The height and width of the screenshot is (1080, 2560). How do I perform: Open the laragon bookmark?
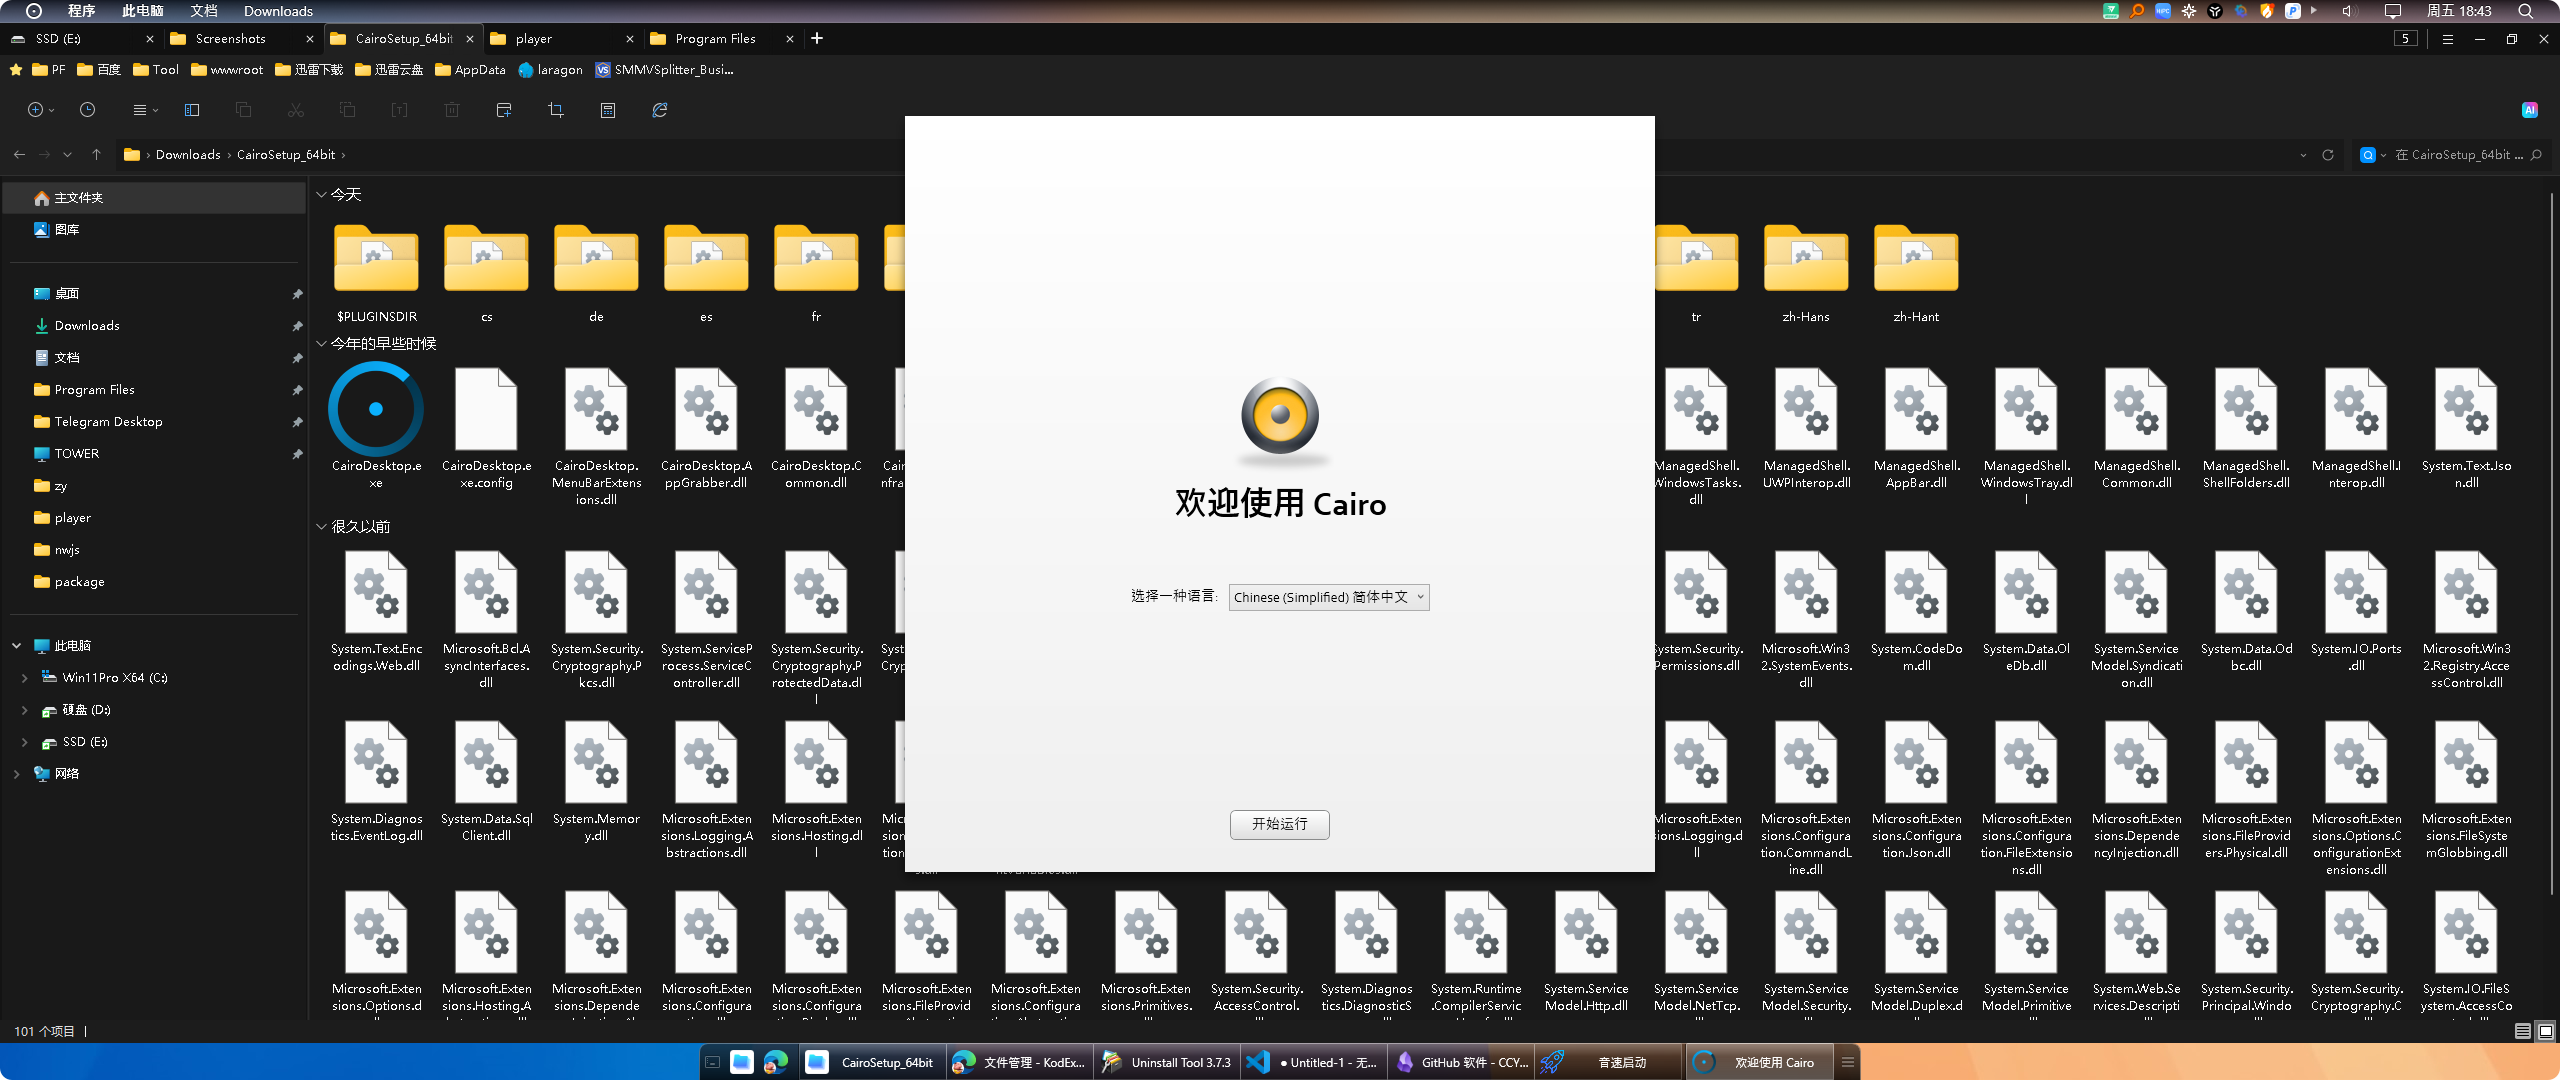pos(550,70)
